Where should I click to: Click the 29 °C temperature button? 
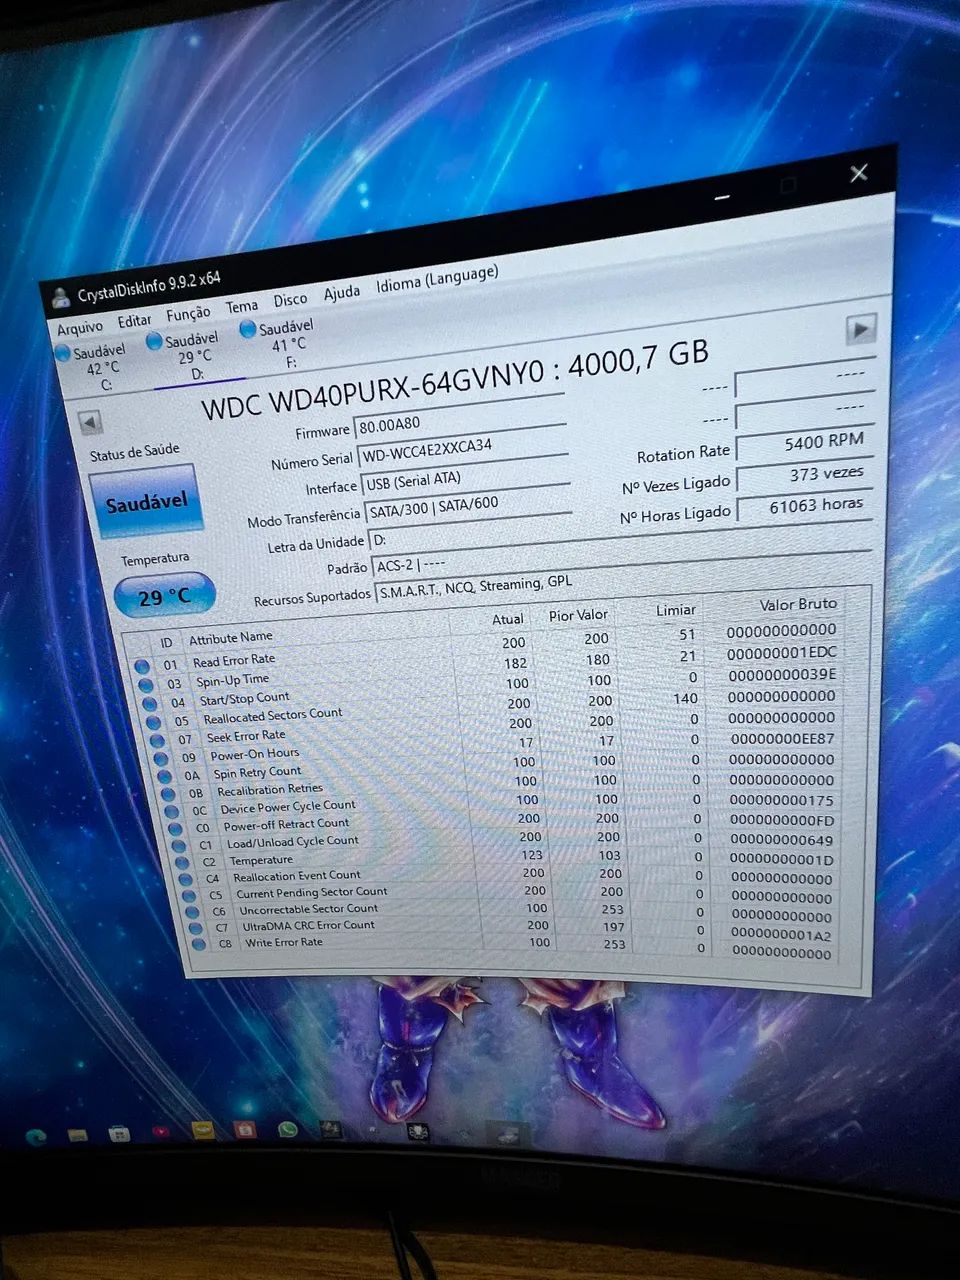[164, 596]
